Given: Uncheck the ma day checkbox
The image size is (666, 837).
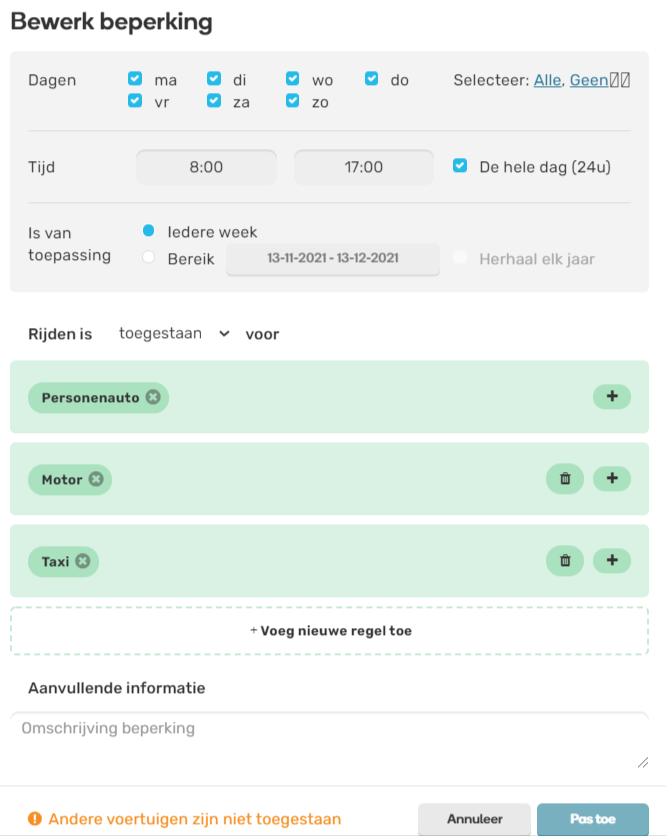Looking at the screenshot, I should [135, 78].
